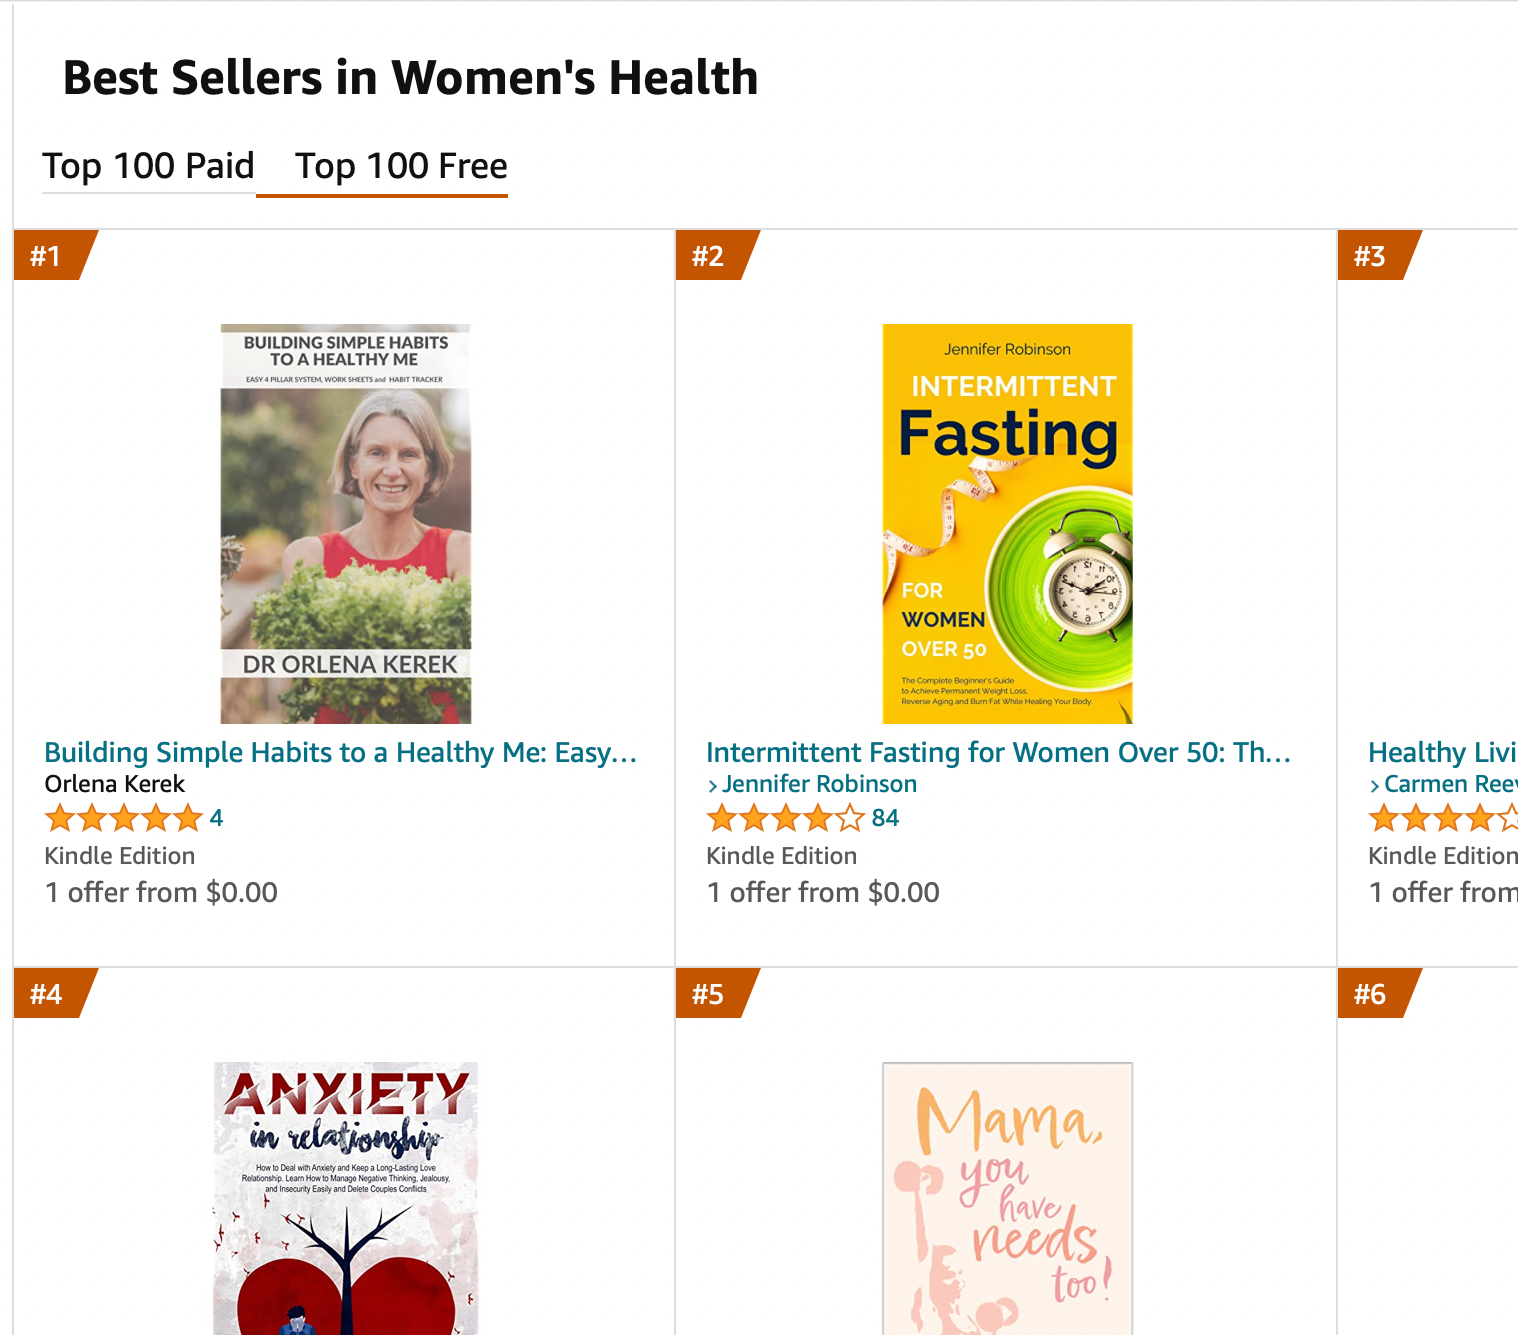The image size is (1518, 1335).
Task: Click star rating on the #3 book
Action: tap(1442, 819)
